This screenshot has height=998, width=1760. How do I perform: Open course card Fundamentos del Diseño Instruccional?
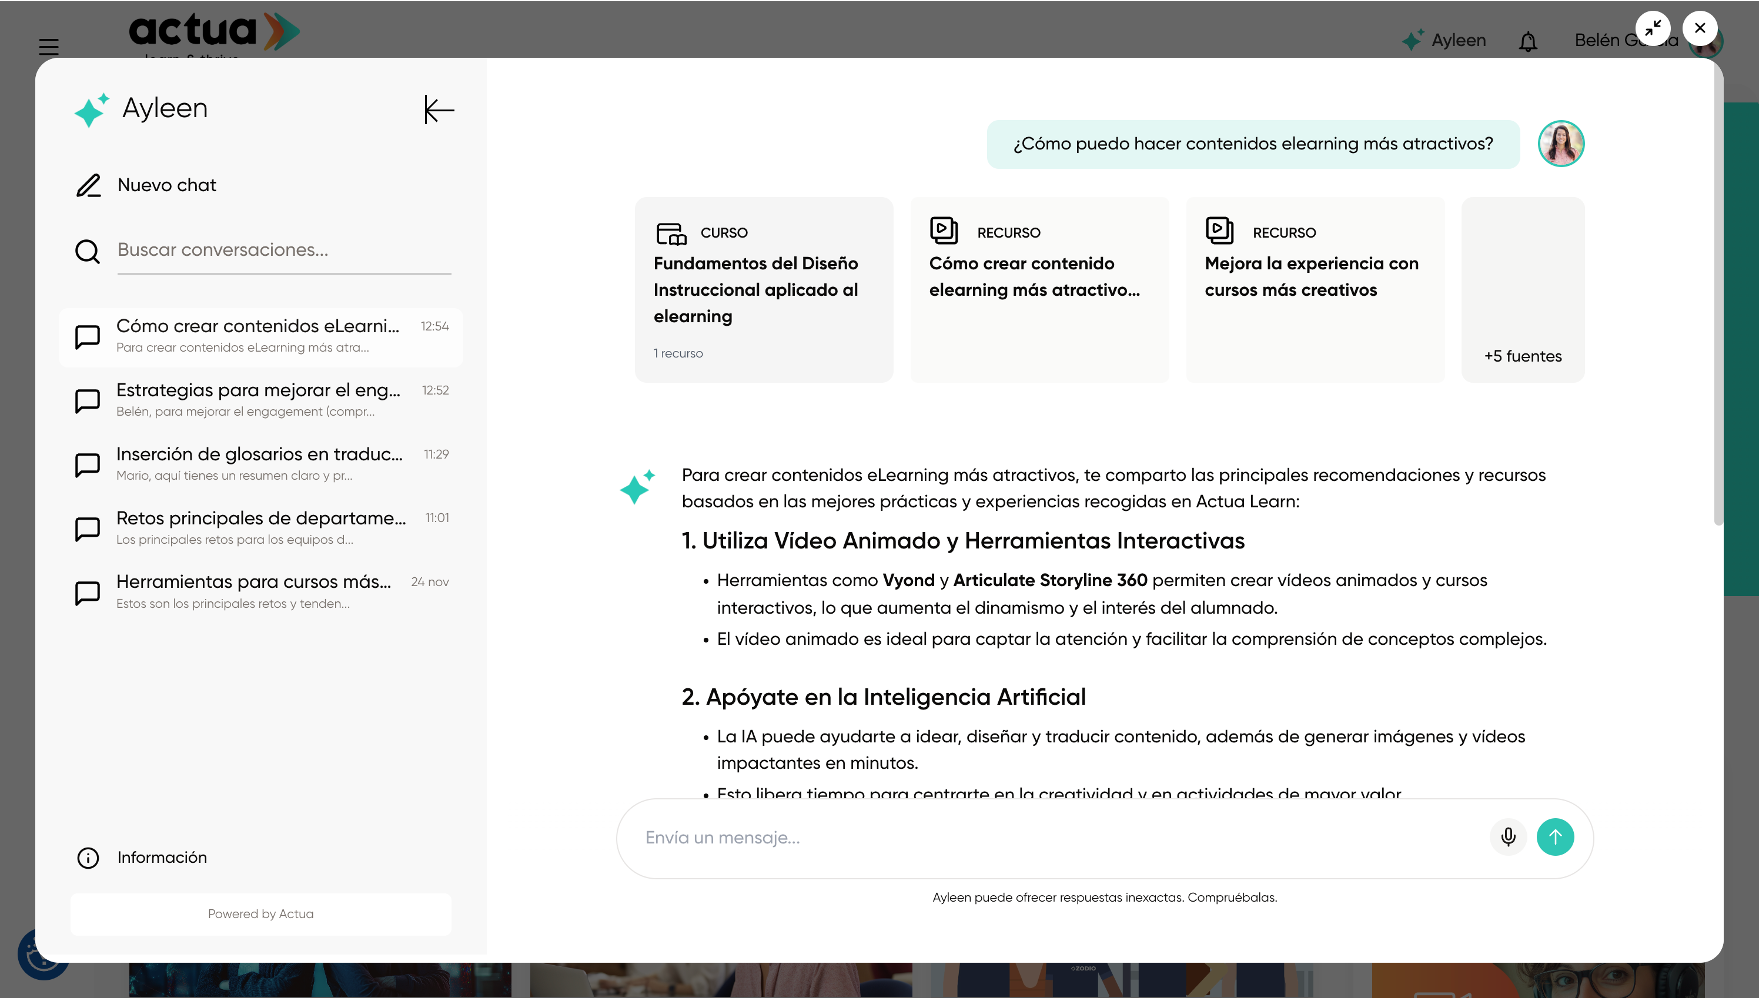(763, 290)
